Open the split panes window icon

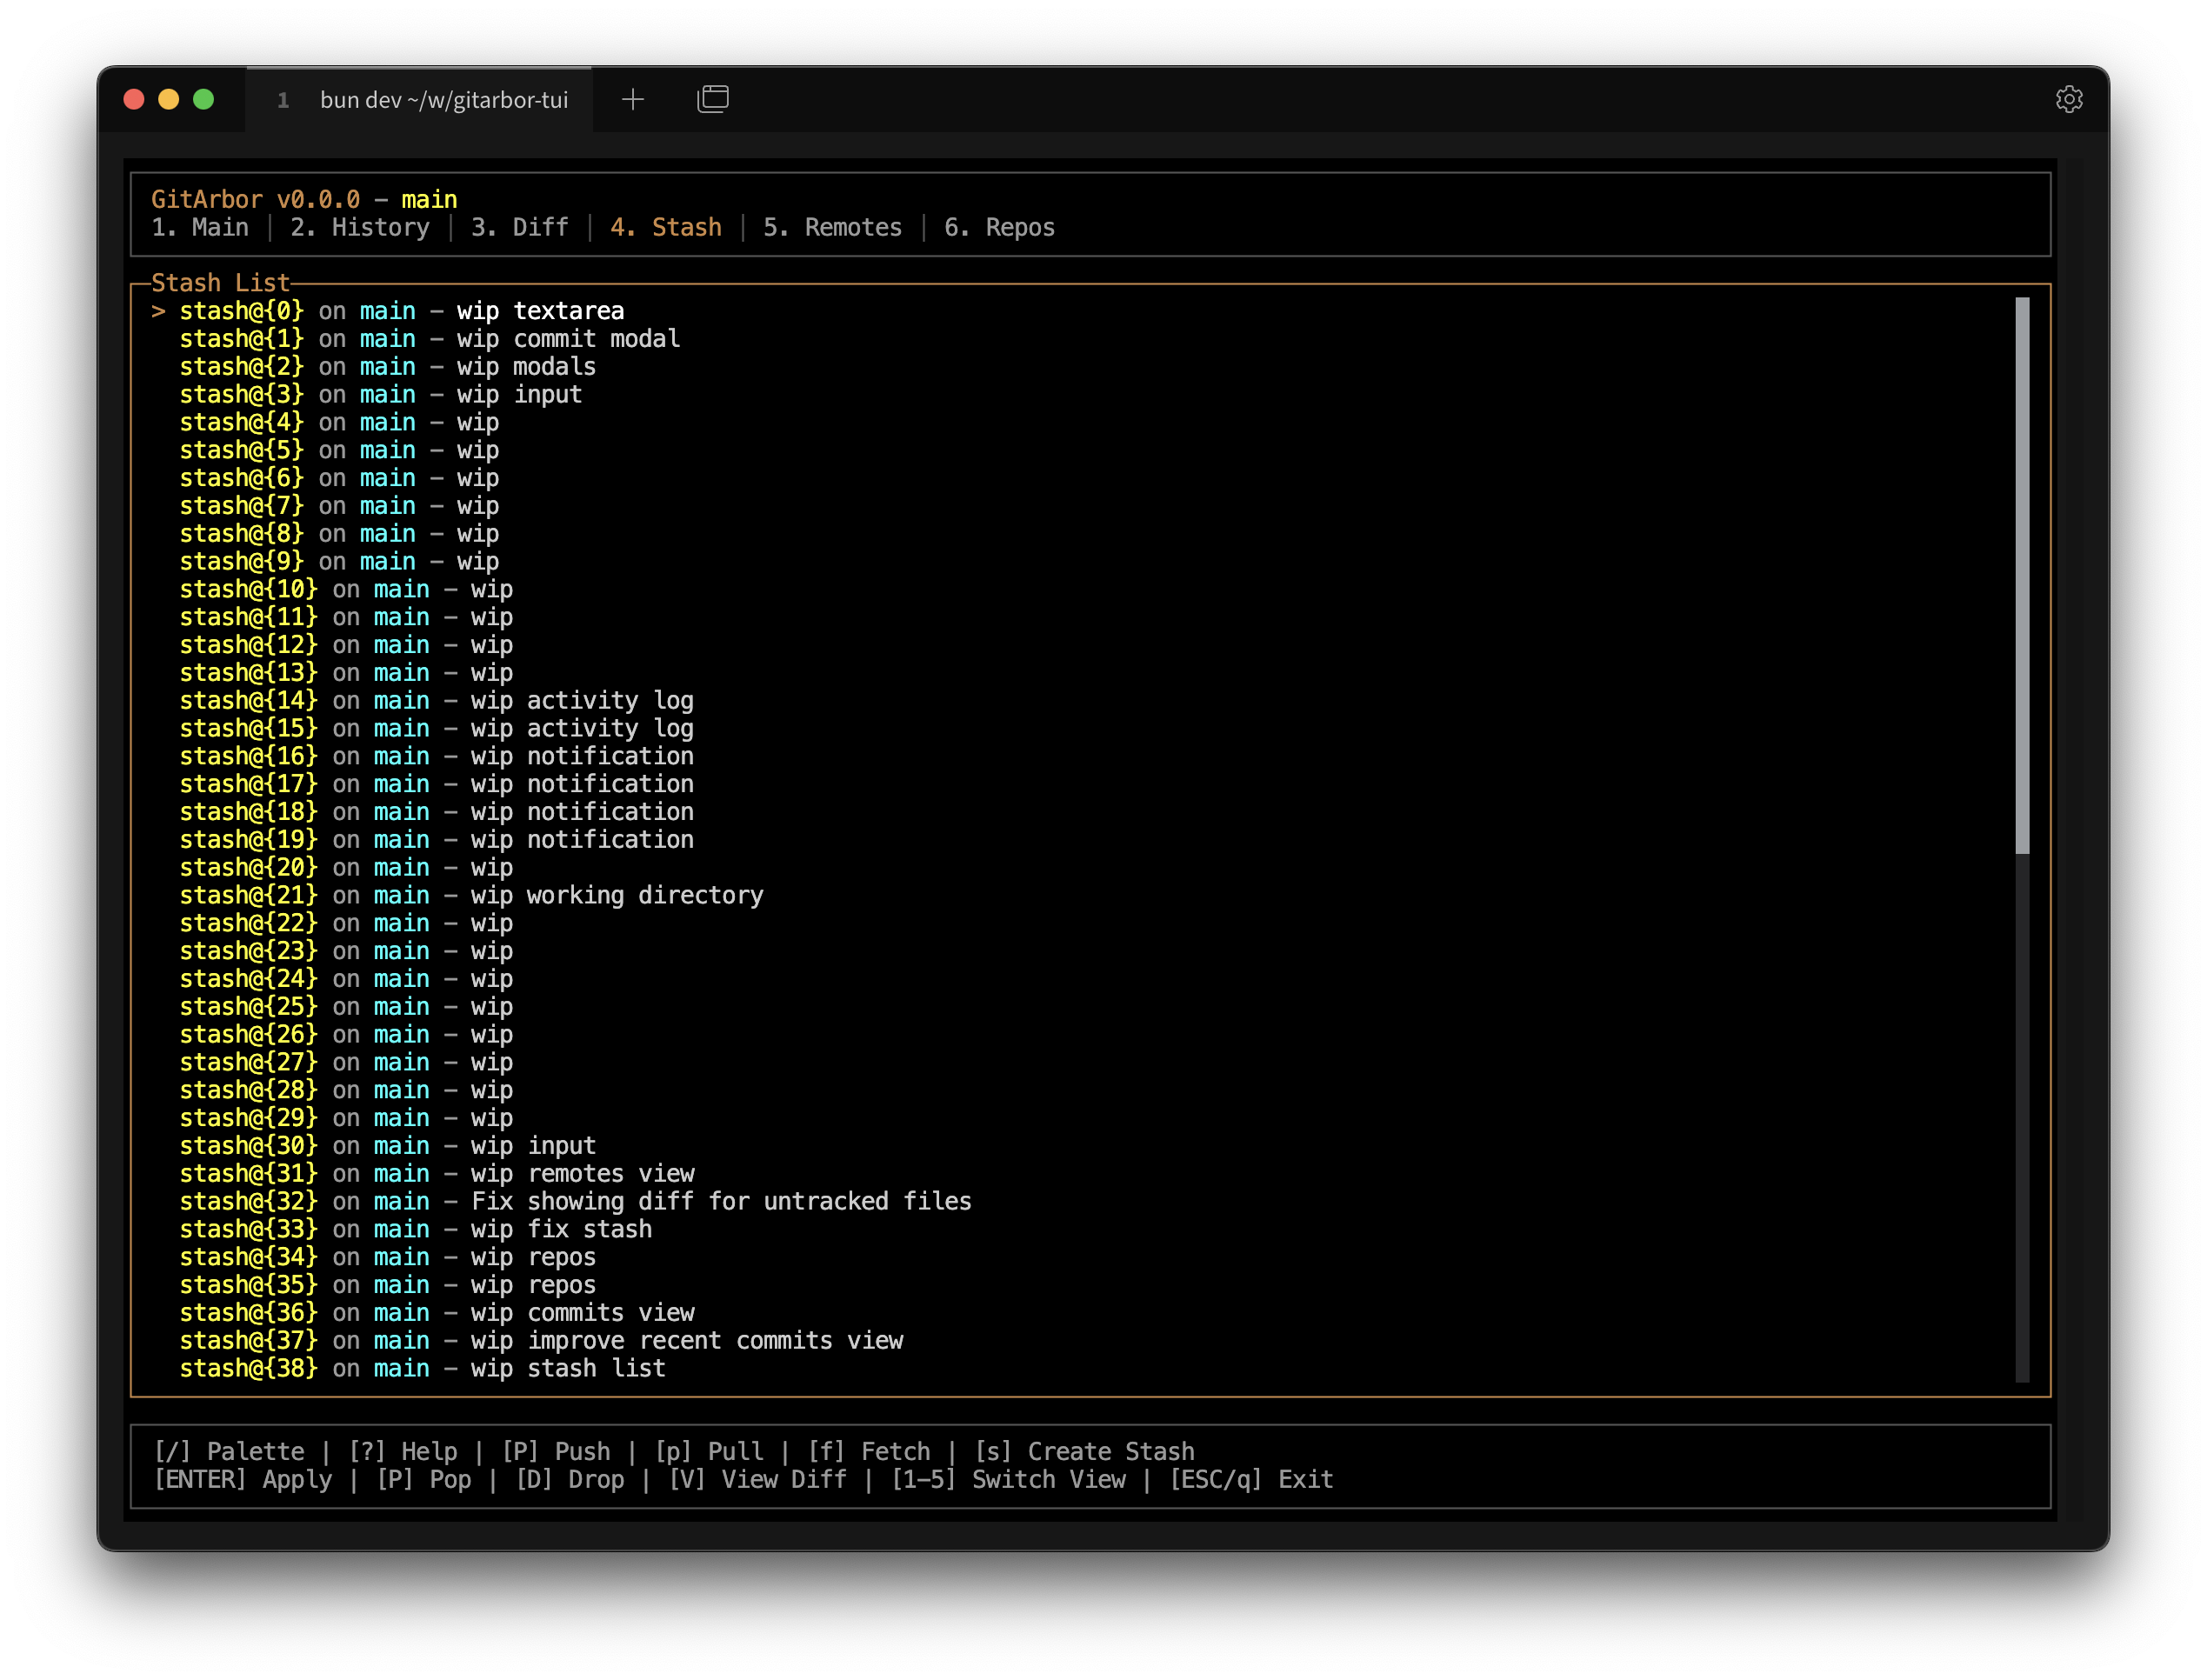coord(712,99)
